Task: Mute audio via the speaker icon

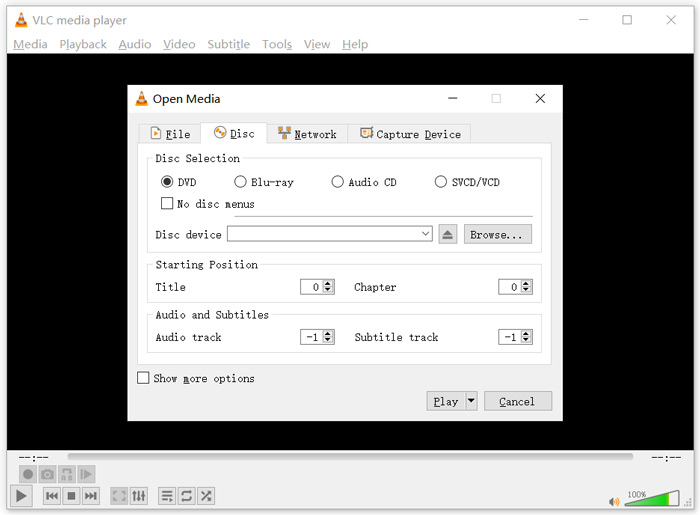Action: [614, 502]
